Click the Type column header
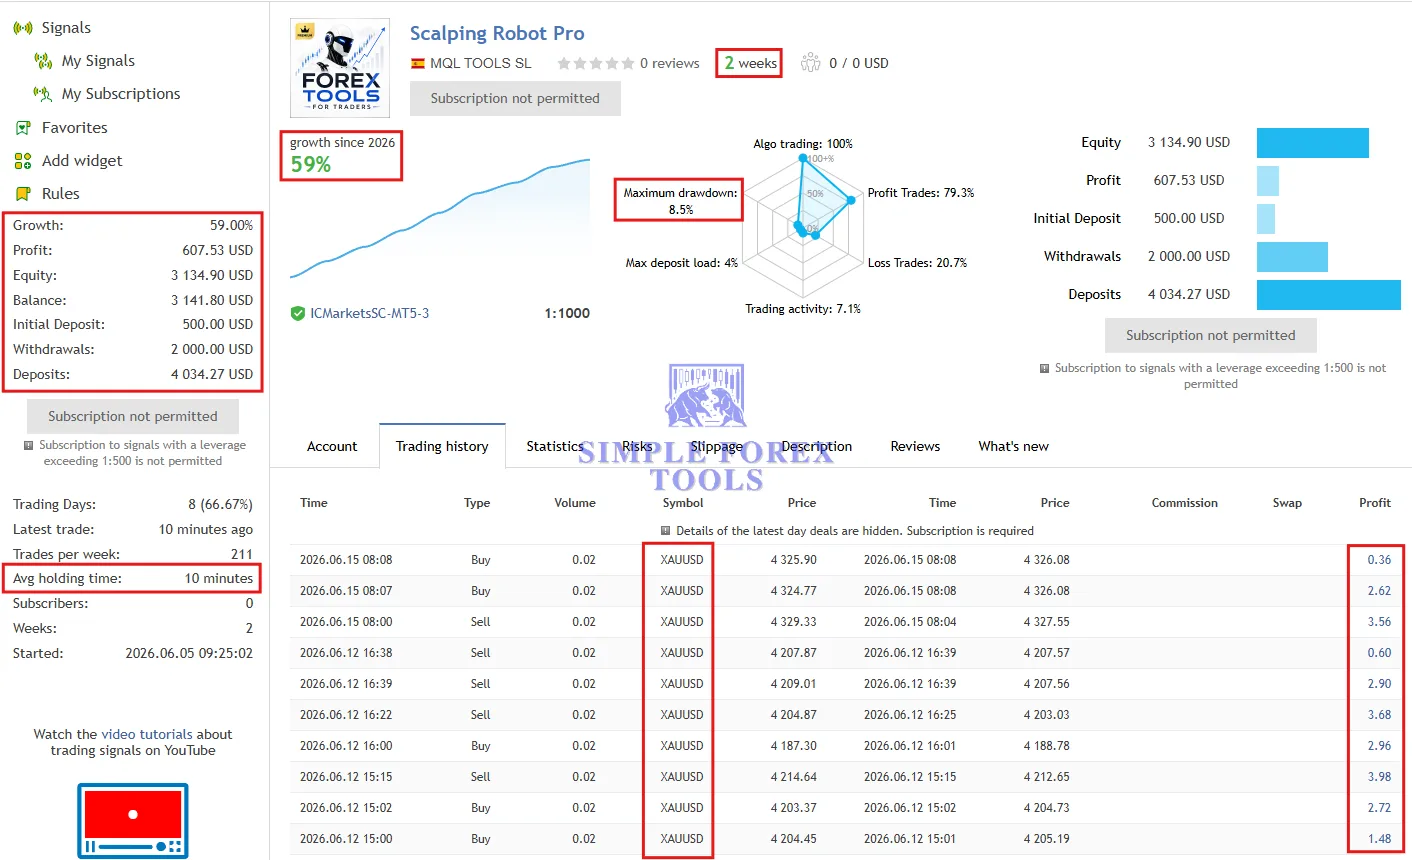The image size is (1412, 860). pos(477,503)
